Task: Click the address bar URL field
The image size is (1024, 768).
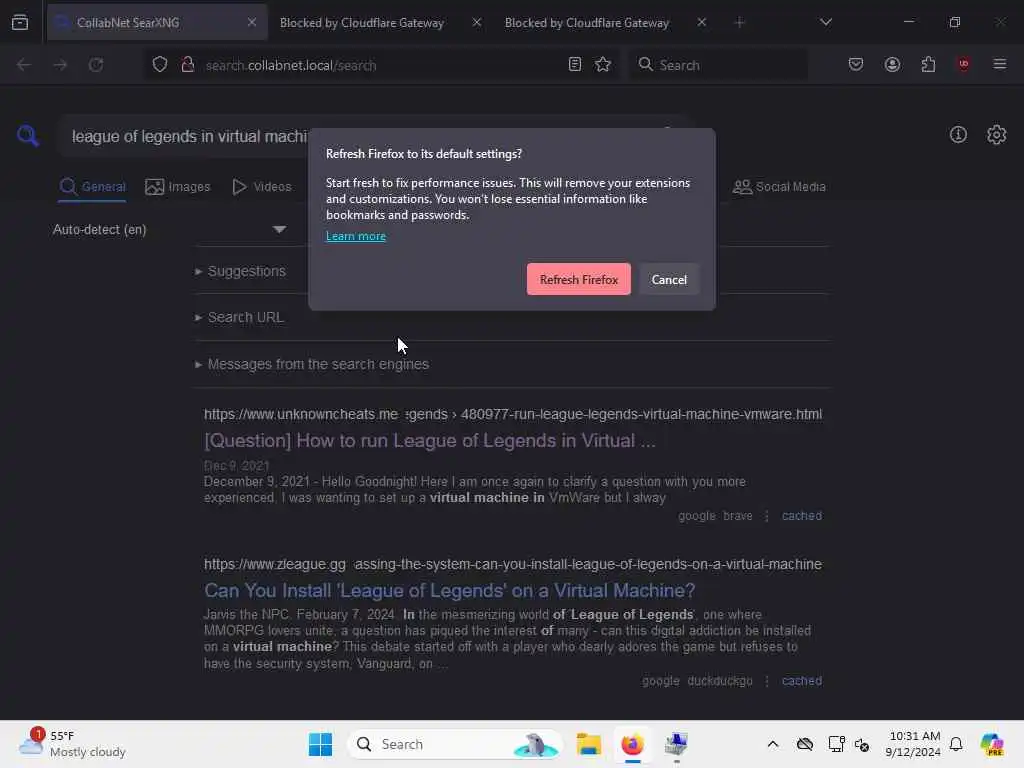Action: pos(379,65)
